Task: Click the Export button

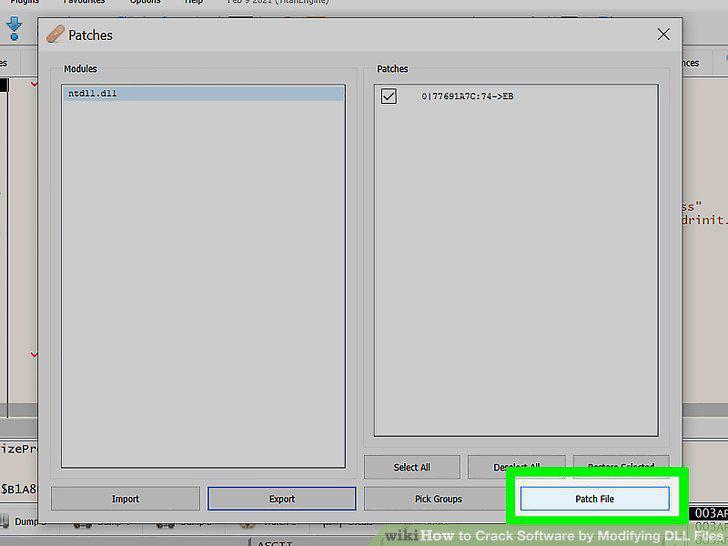Action: click(282, 499)
